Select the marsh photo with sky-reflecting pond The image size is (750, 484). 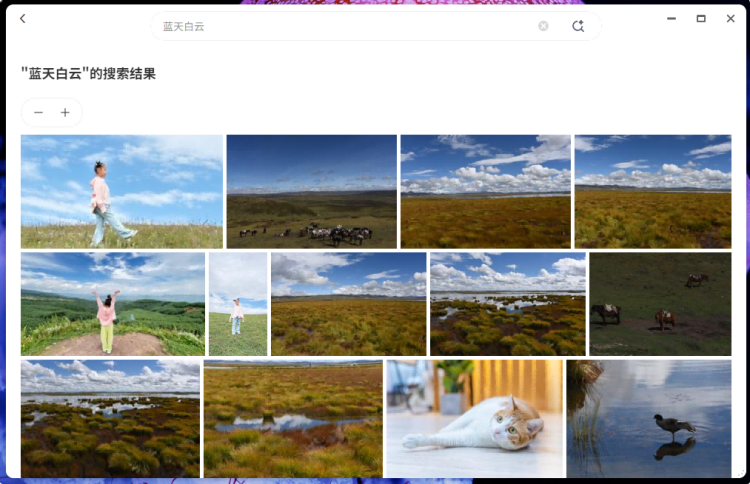(292, 418)
